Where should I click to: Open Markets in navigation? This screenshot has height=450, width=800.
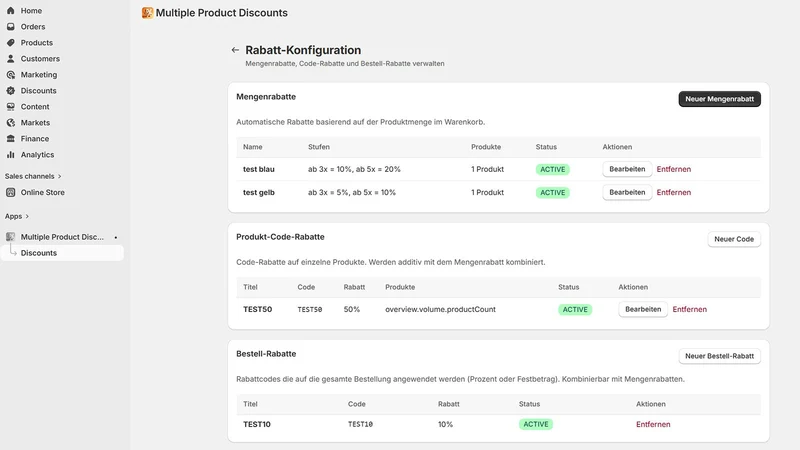(35, 122)
